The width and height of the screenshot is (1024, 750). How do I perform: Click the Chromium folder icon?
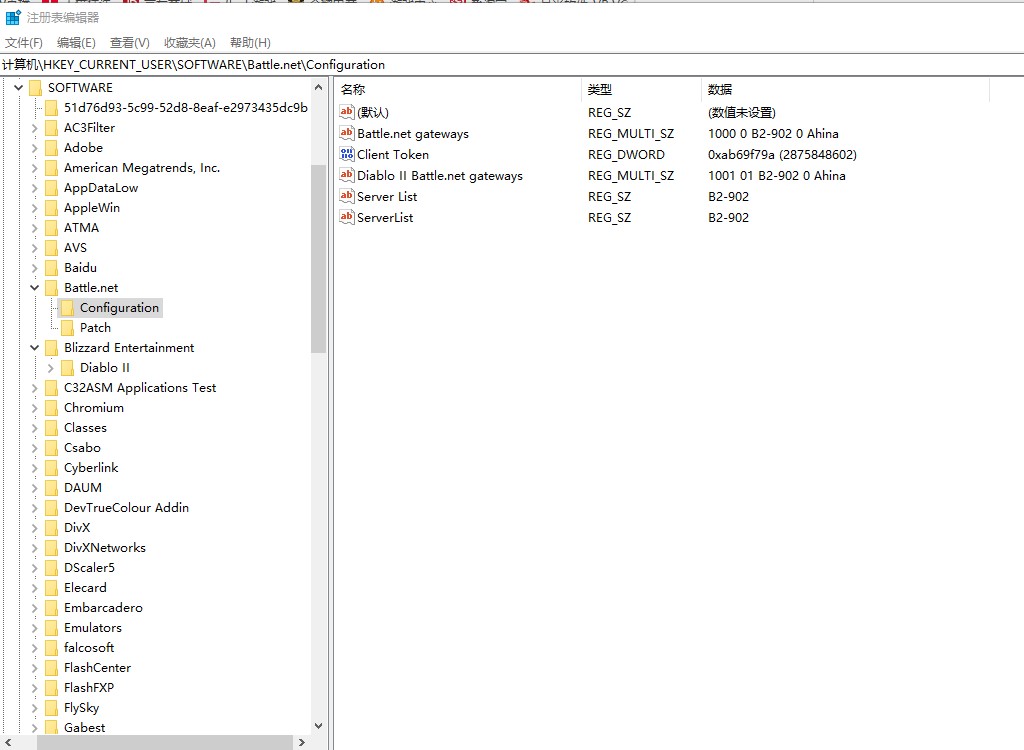[x=52, y=408]
